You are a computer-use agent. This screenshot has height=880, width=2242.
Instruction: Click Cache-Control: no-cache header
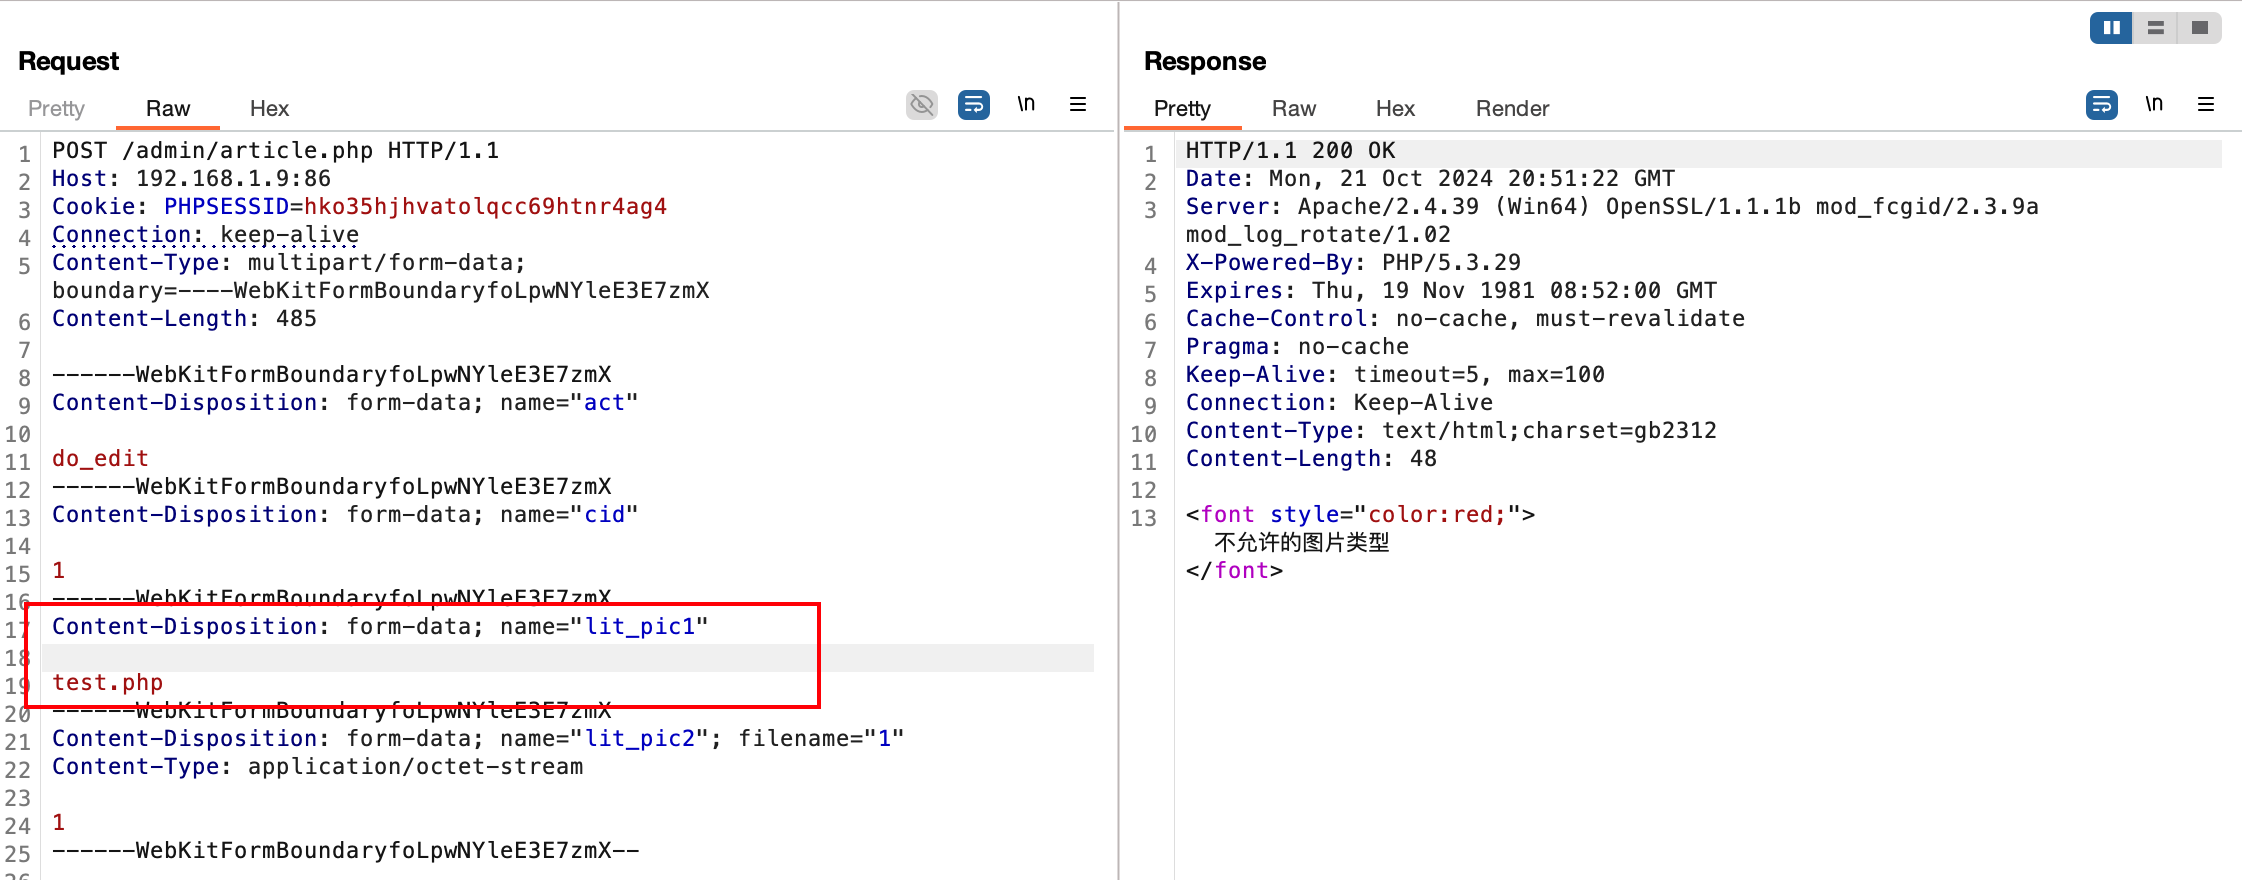1465,319
